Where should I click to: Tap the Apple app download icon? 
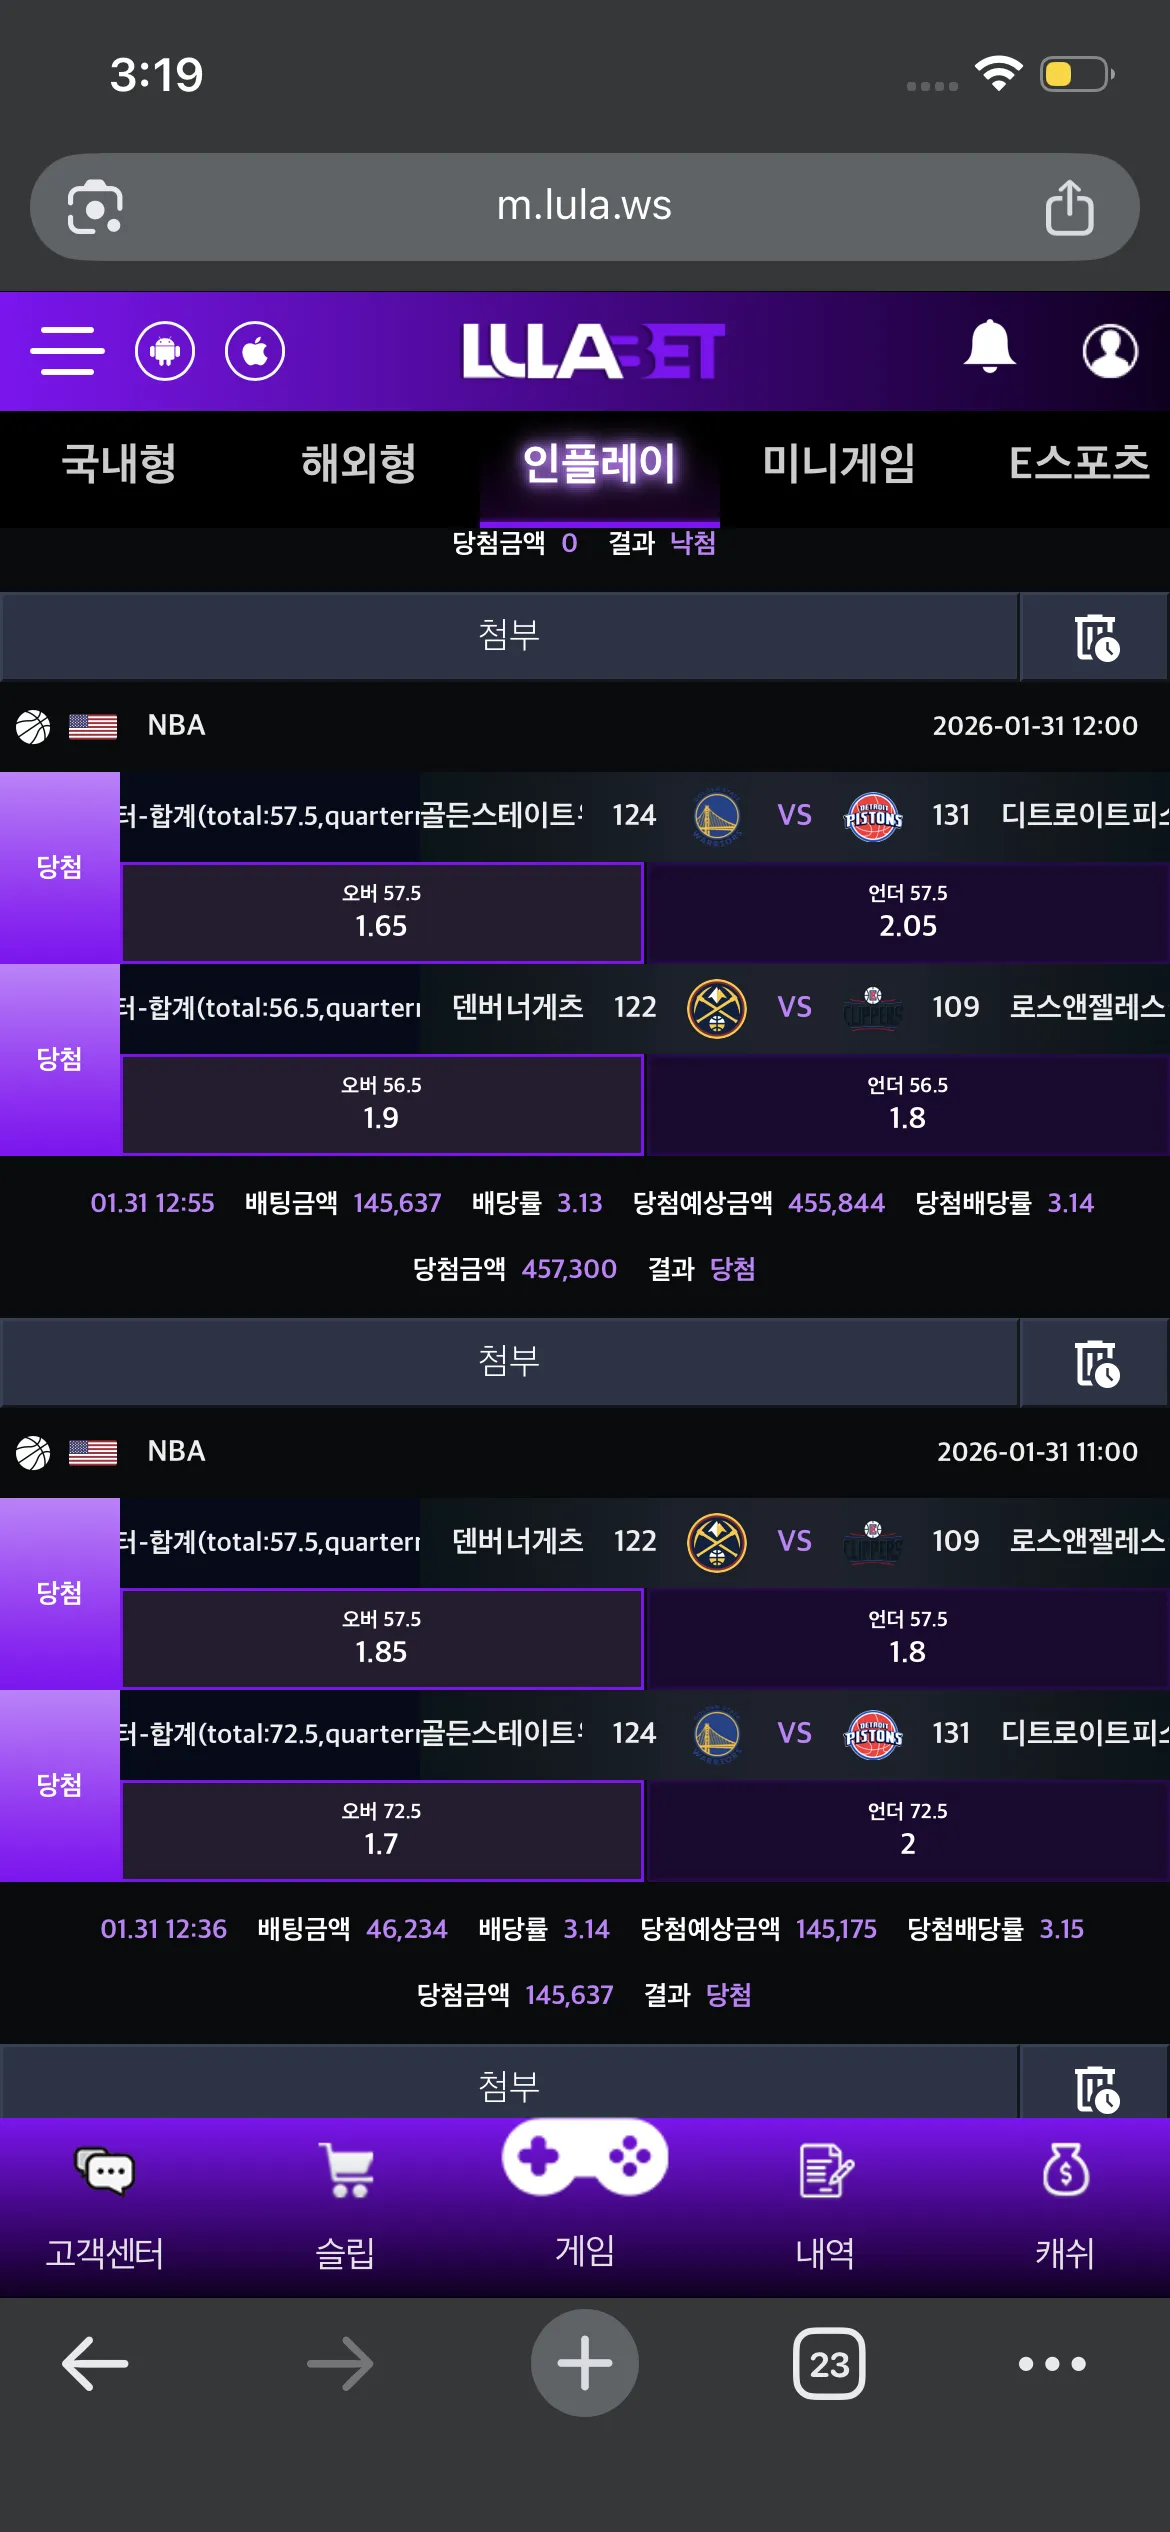[x=255, y=351]
